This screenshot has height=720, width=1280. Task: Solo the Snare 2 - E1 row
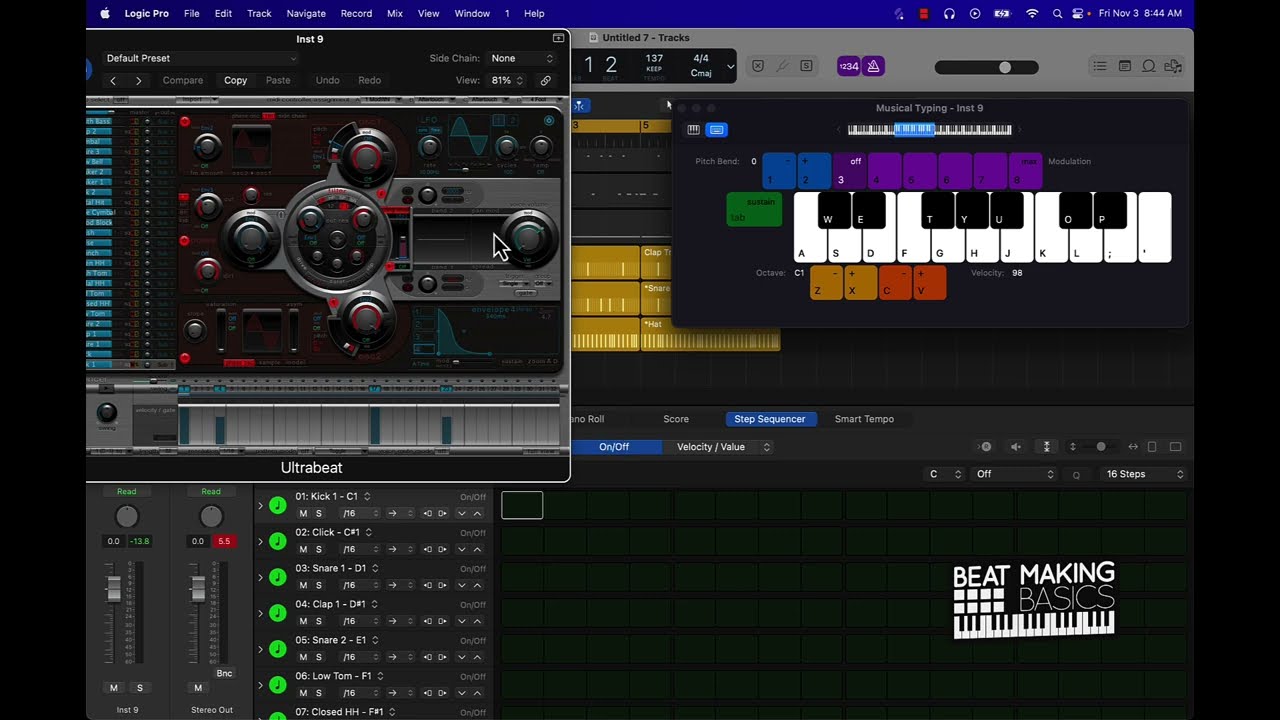tap(319, 657)
